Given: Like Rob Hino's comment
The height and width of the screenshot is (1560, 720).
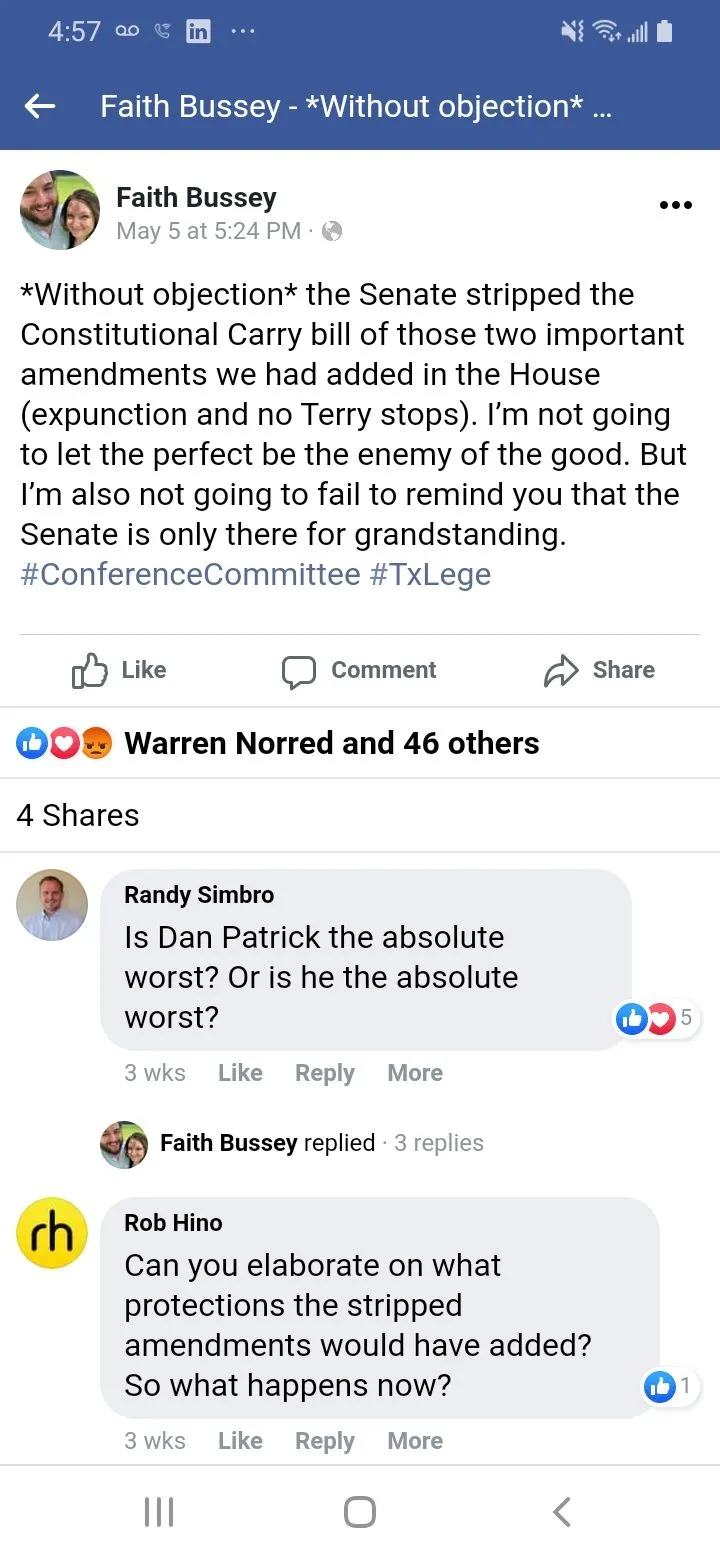Looking at the screenshot, I should pyautogui.click(x=240, y=1441).
